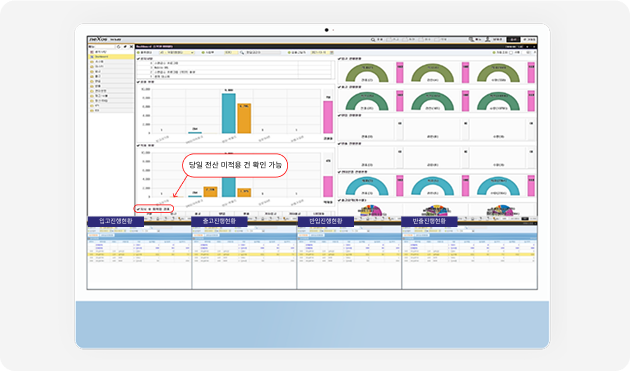This screenshot has width=630, height=372.
Task: Click the first olive gauge in top gauge row
Action: click(x=367, y=73)
